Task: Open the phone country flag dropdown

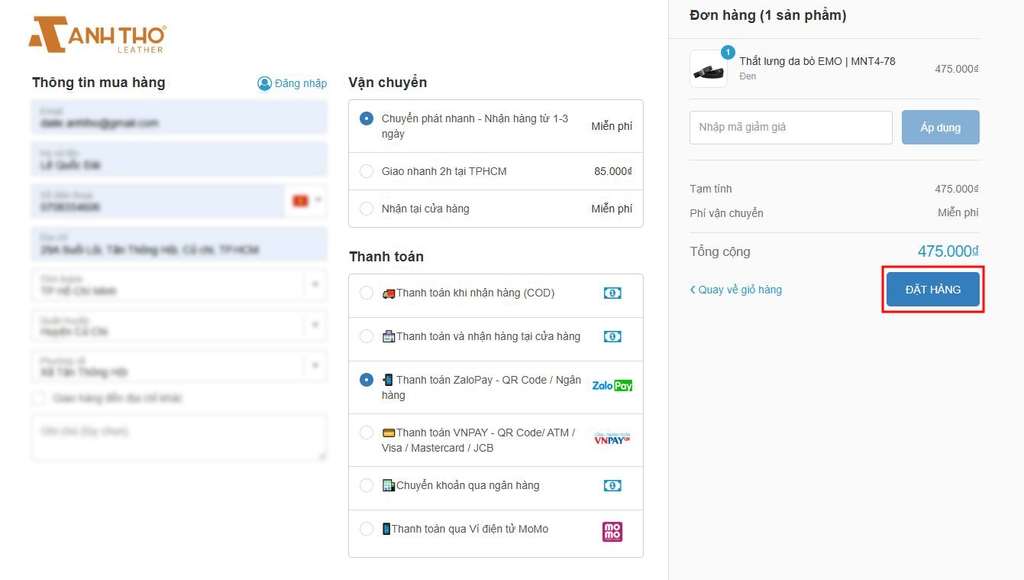Action: 306,201
